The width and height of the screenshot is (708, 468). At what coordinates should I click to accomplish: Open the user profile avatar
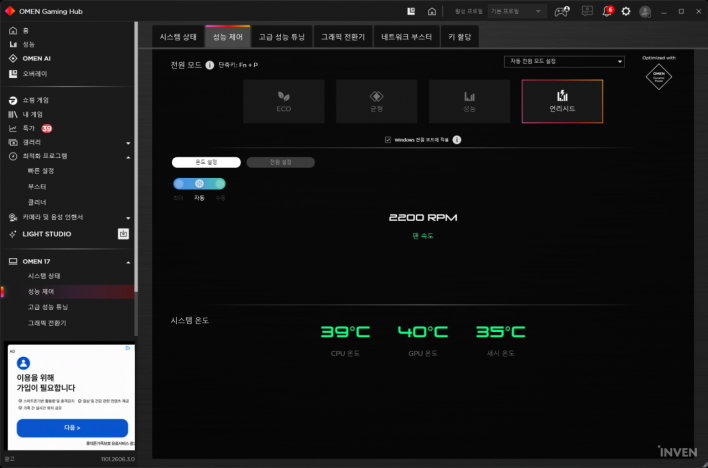tap(645, 12)
